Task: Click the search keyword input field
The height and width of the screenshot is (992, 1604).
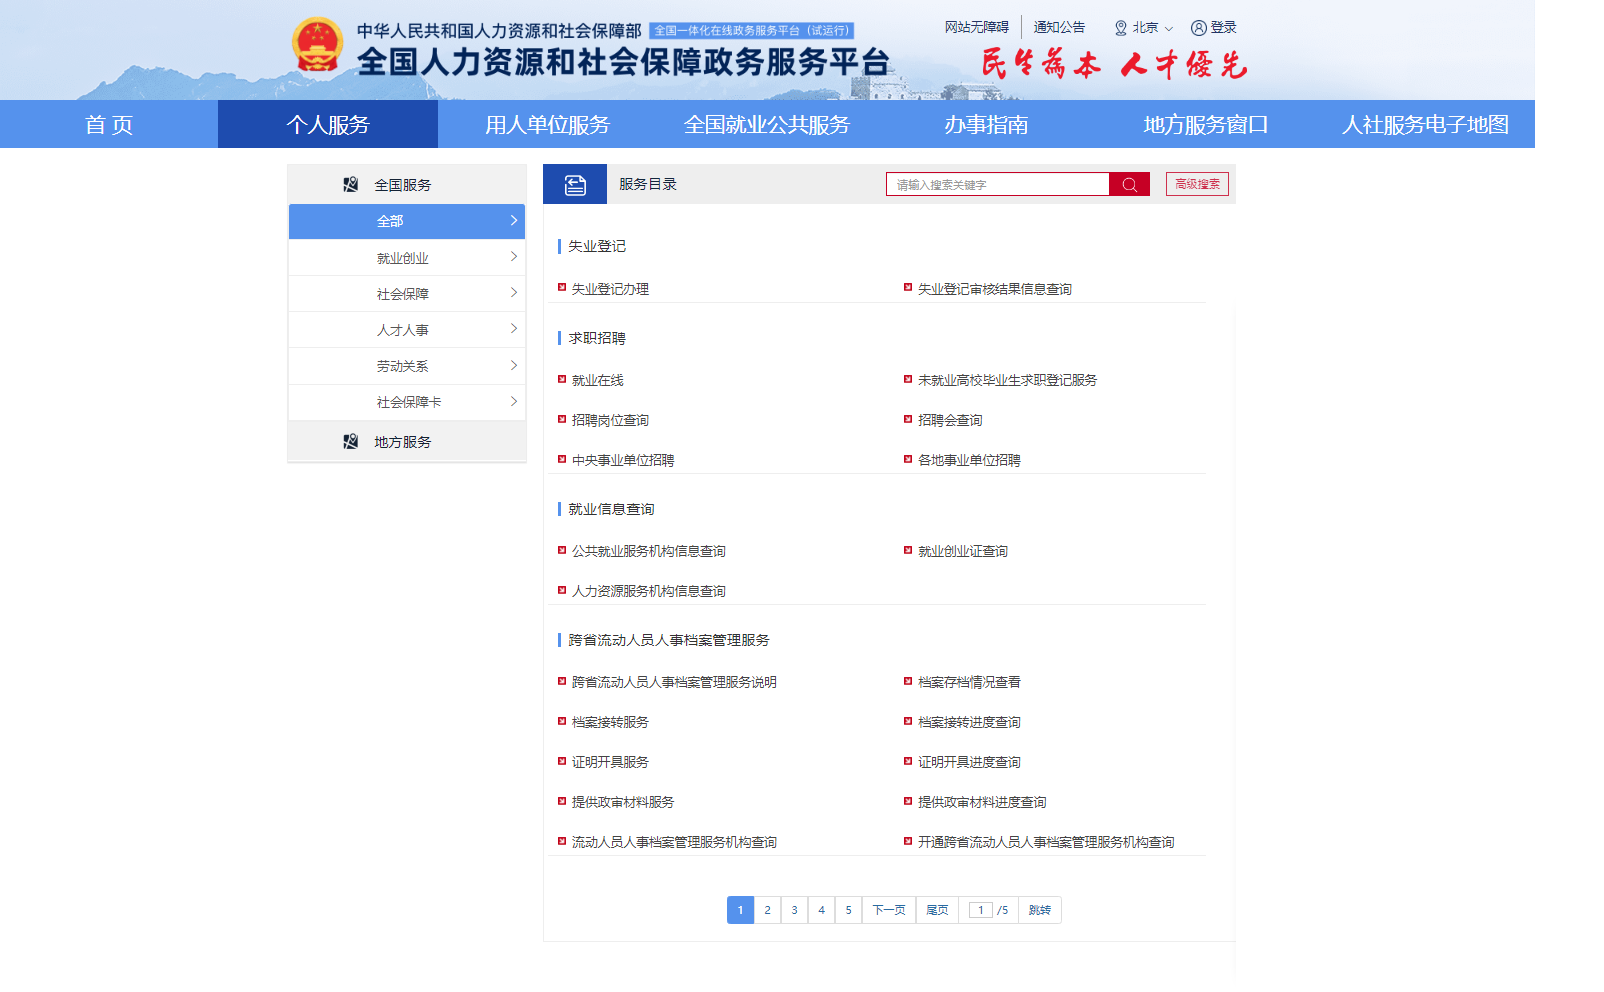Action: [x=997, y=185]
